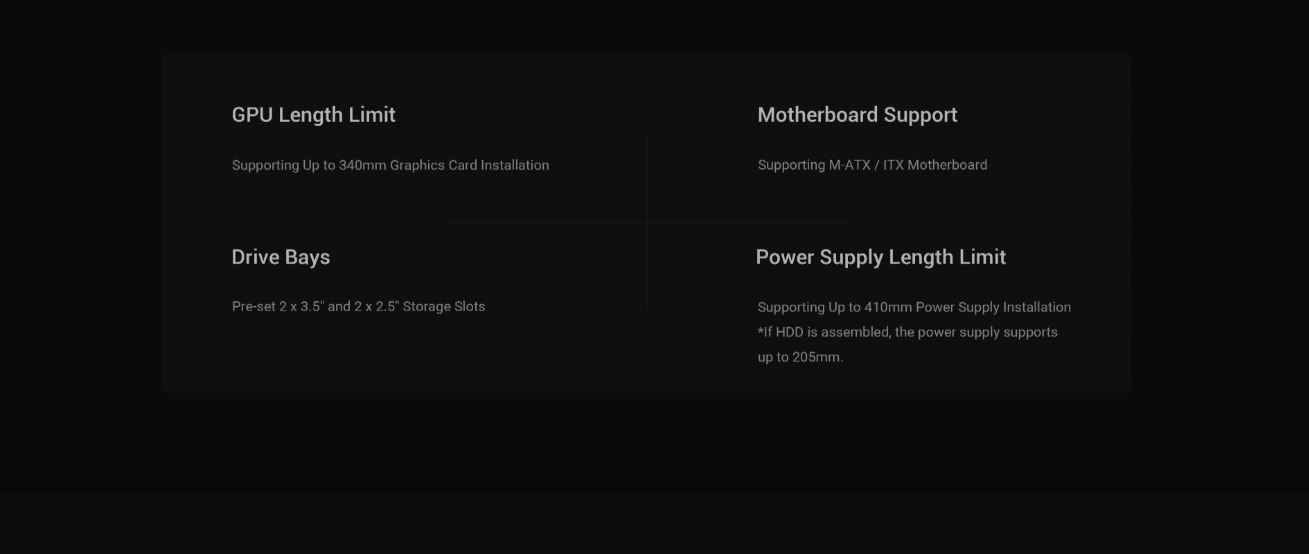This screenshot has height=554, width=1309.
Task: Select the M-ATX / ITX Motherboard description text
Action: pos(872,165)
